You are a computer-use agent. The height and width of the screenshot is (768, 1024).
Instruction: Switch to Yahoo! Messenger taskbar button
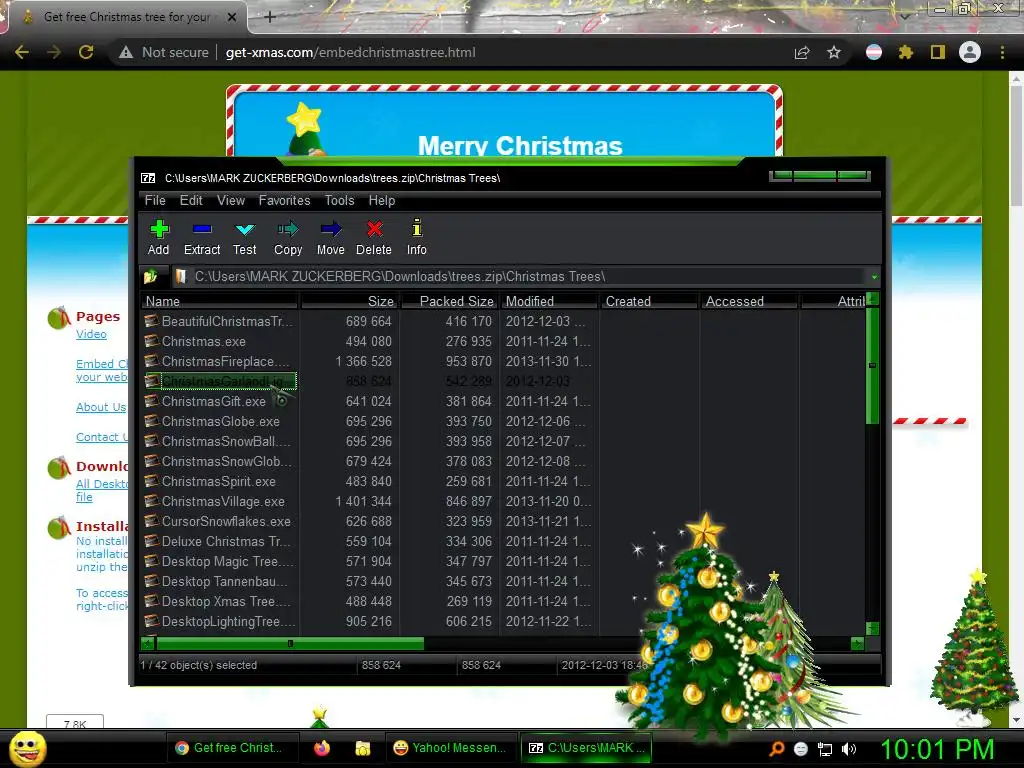[x=449, y=748]
